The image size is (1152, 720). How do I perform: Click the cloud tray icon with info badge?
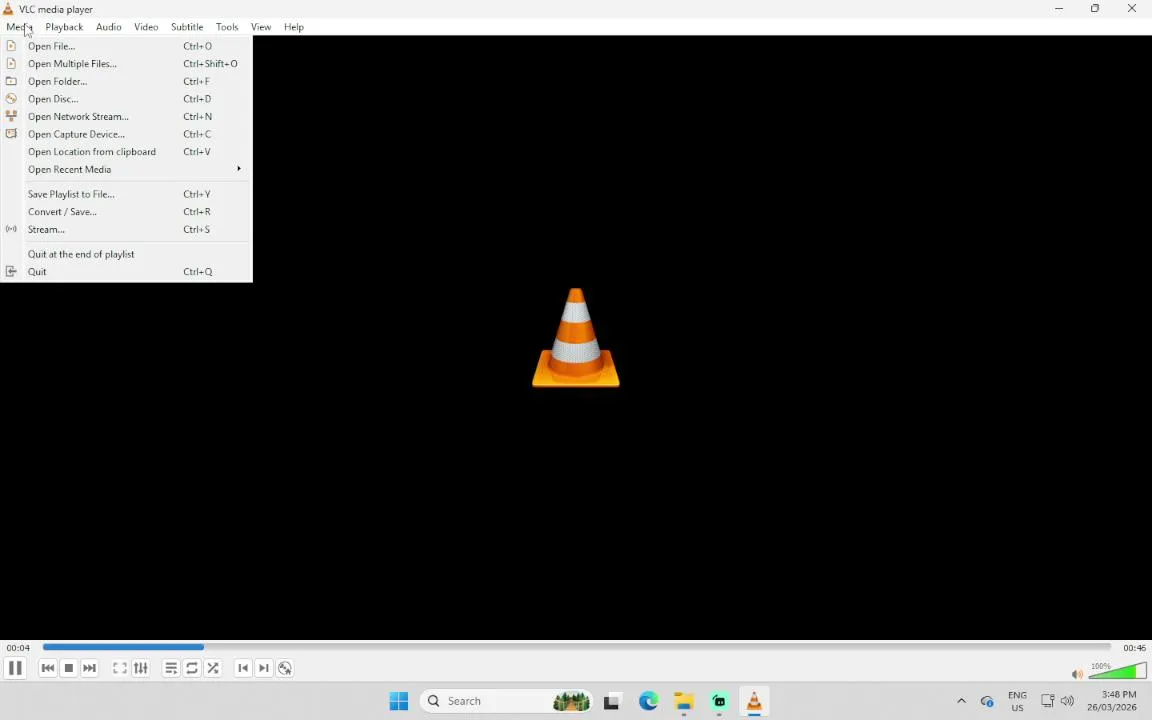pos(987,701)
